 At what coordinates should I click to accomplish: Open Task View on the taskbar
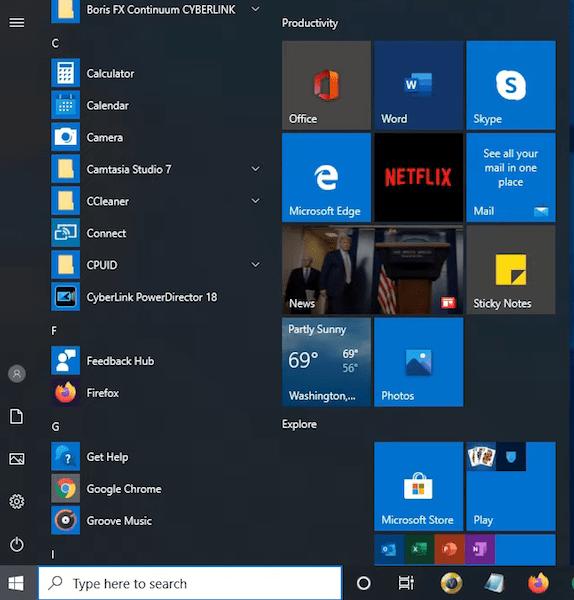coord(406,583)
